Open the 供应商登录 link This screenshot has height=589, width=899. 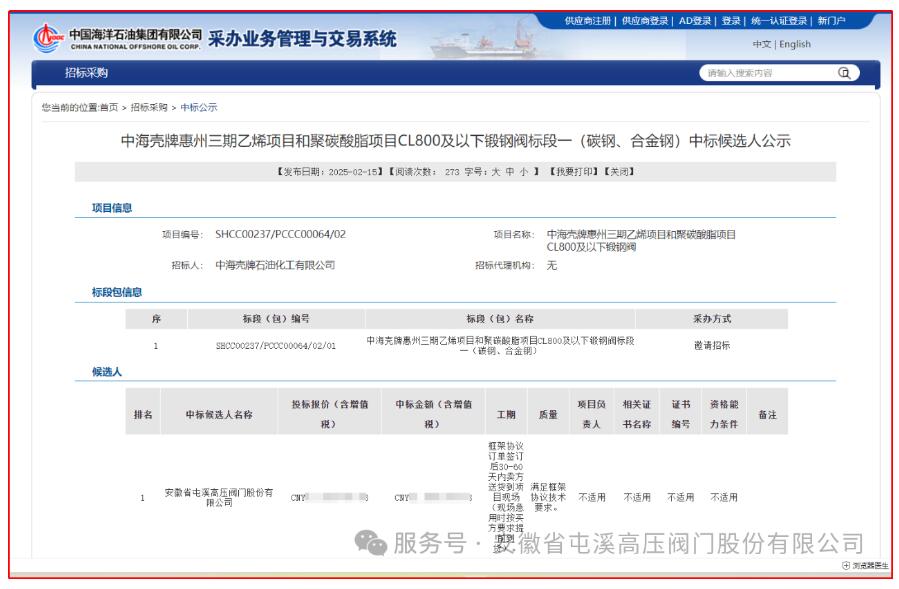pos(645,21)
